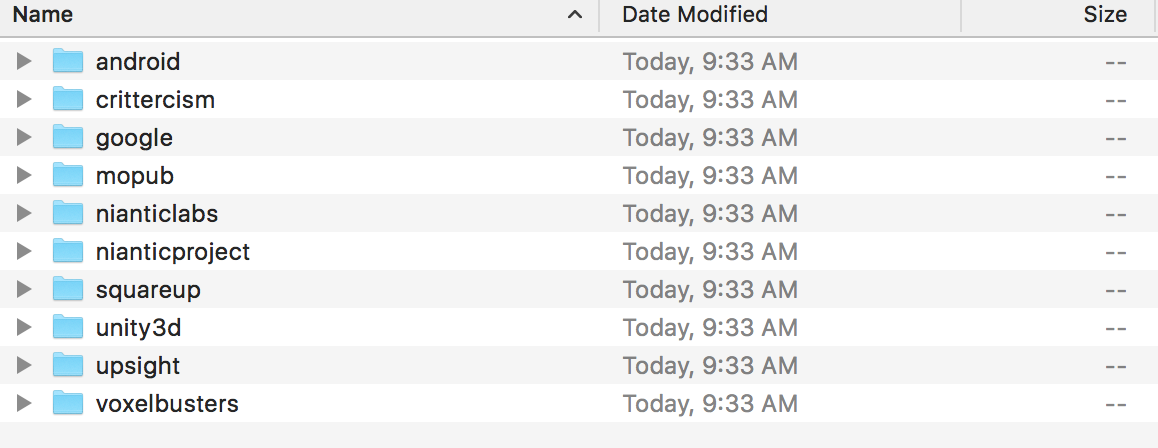Toggle the sort direction arrow in Name column
This screenshot has height=448, width=1158.
click(575, 15)
